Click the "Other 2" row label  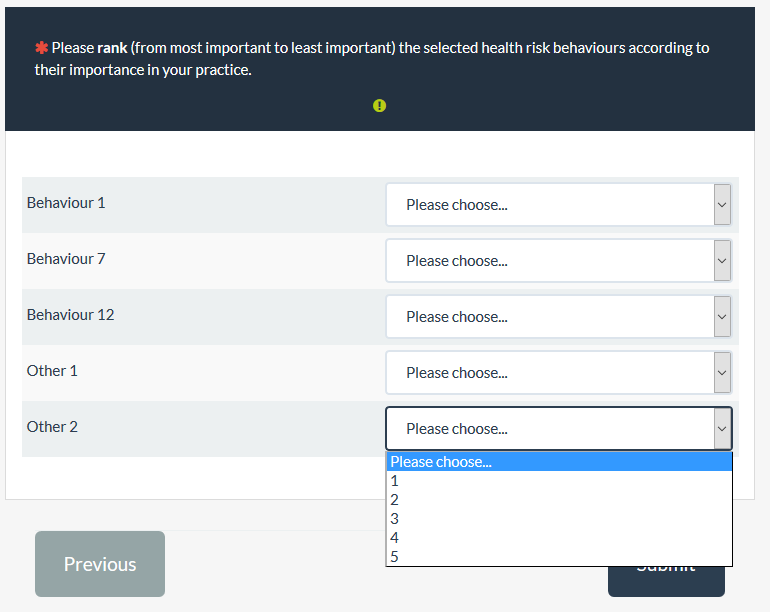52,427
